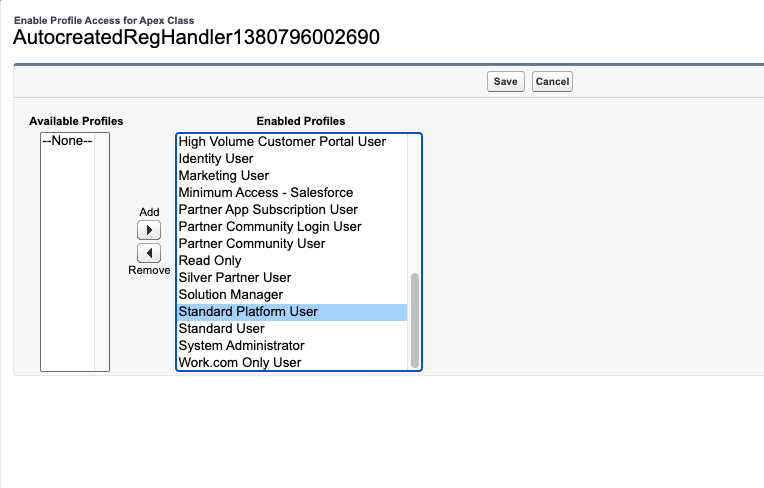This screenshot has height=488, width=764.
Task: Click the Enabled Profiles list scrollbar
Action: point(415,320)
